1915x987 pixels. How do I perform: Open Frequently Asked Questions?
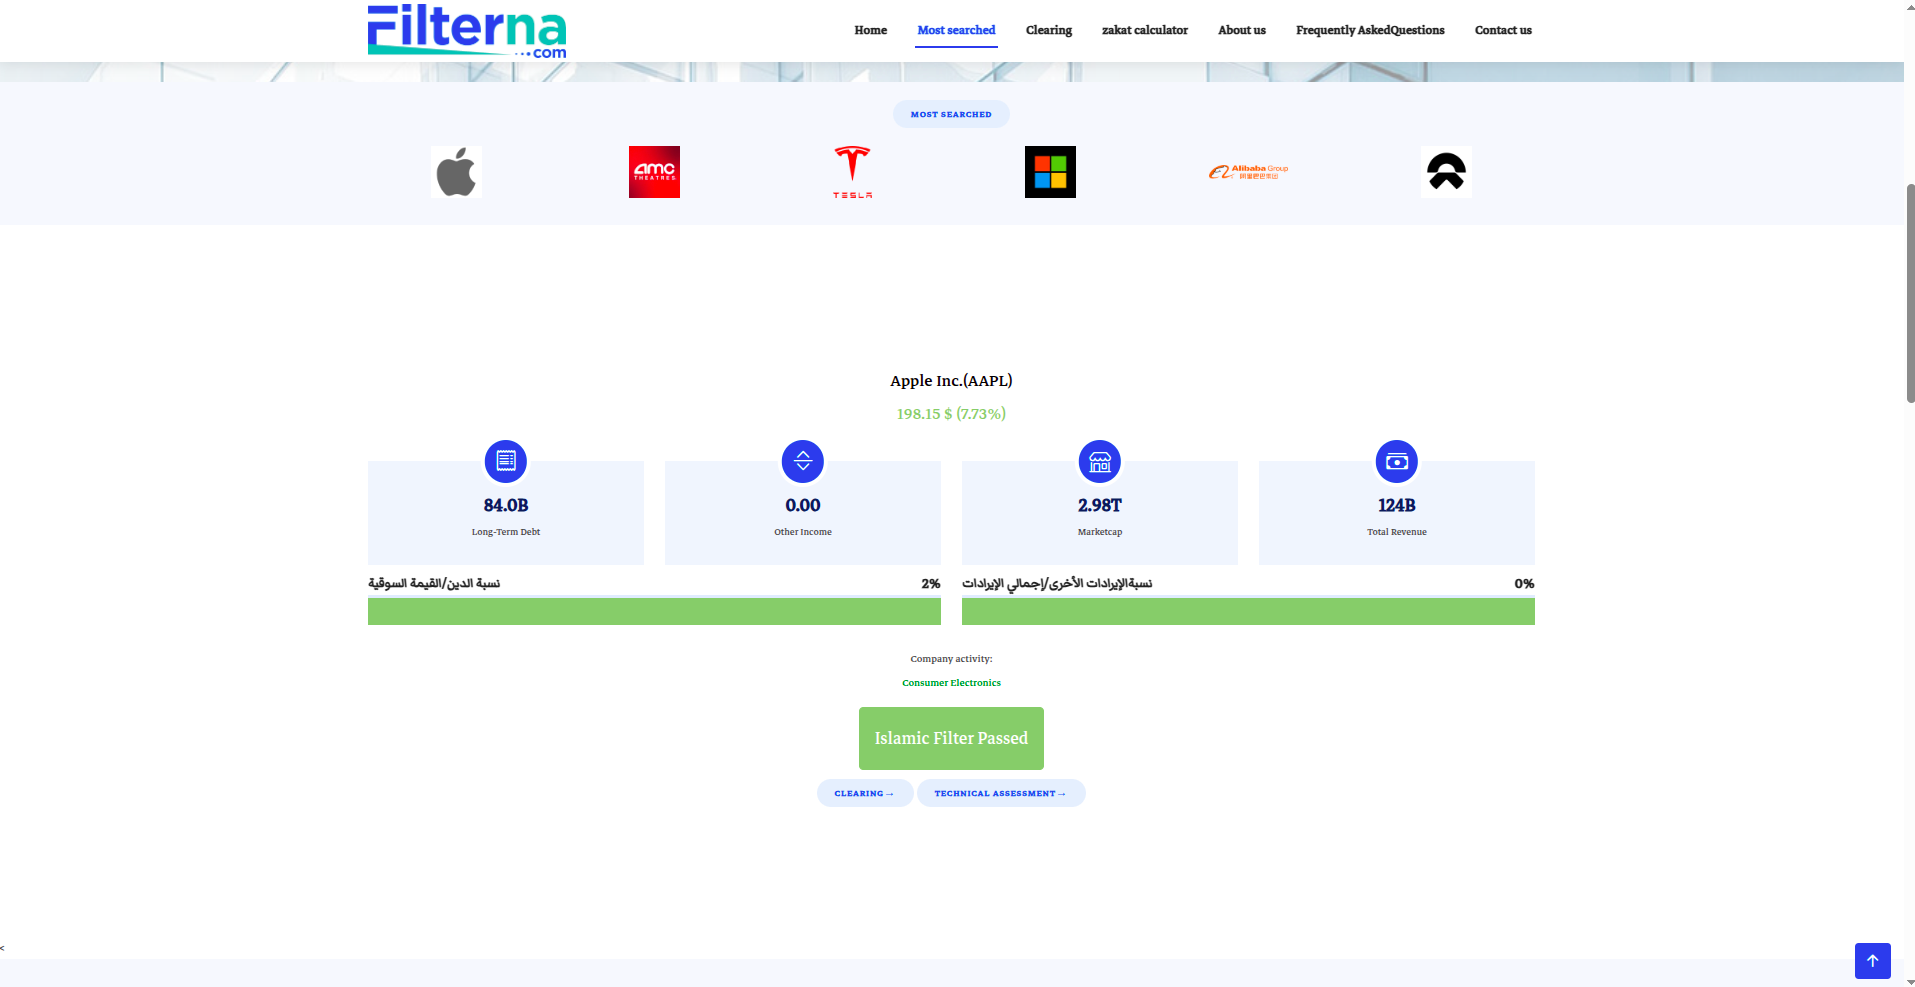click(1370, 30)
